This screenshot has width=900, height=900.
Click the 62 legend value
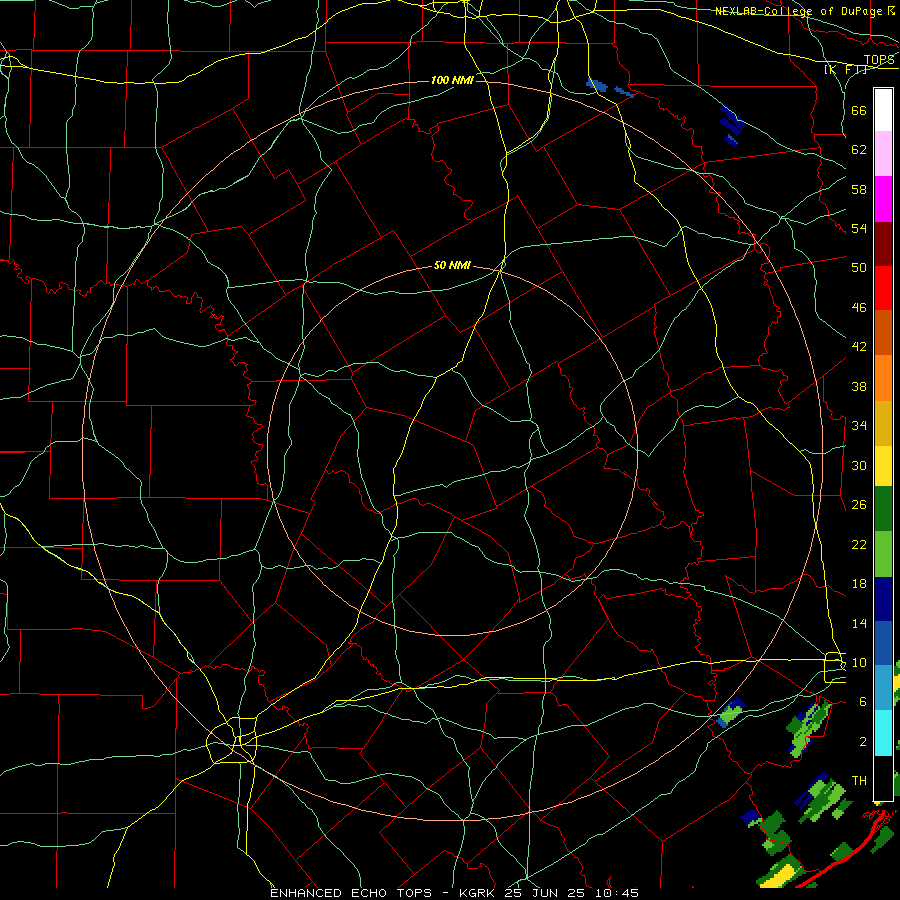point(859,149)
